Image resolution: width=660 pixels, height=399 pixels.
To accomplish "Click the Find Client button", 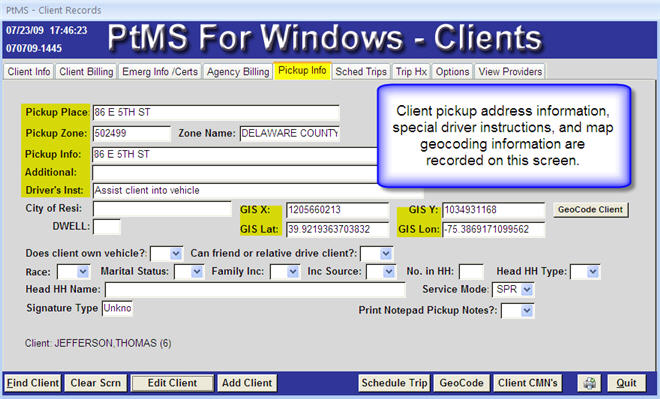I will [x=33, y=383].
